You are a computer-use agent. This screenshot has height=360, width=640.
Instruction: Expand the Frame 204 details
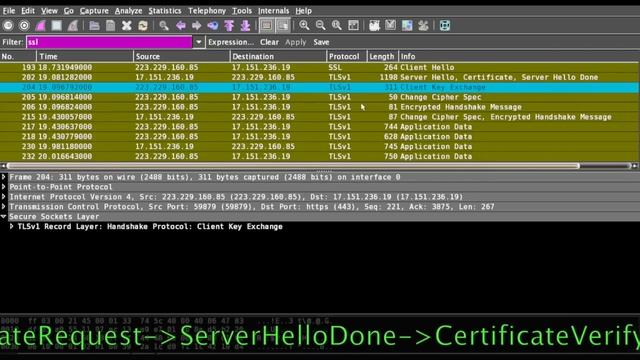(x=4, y=177)
